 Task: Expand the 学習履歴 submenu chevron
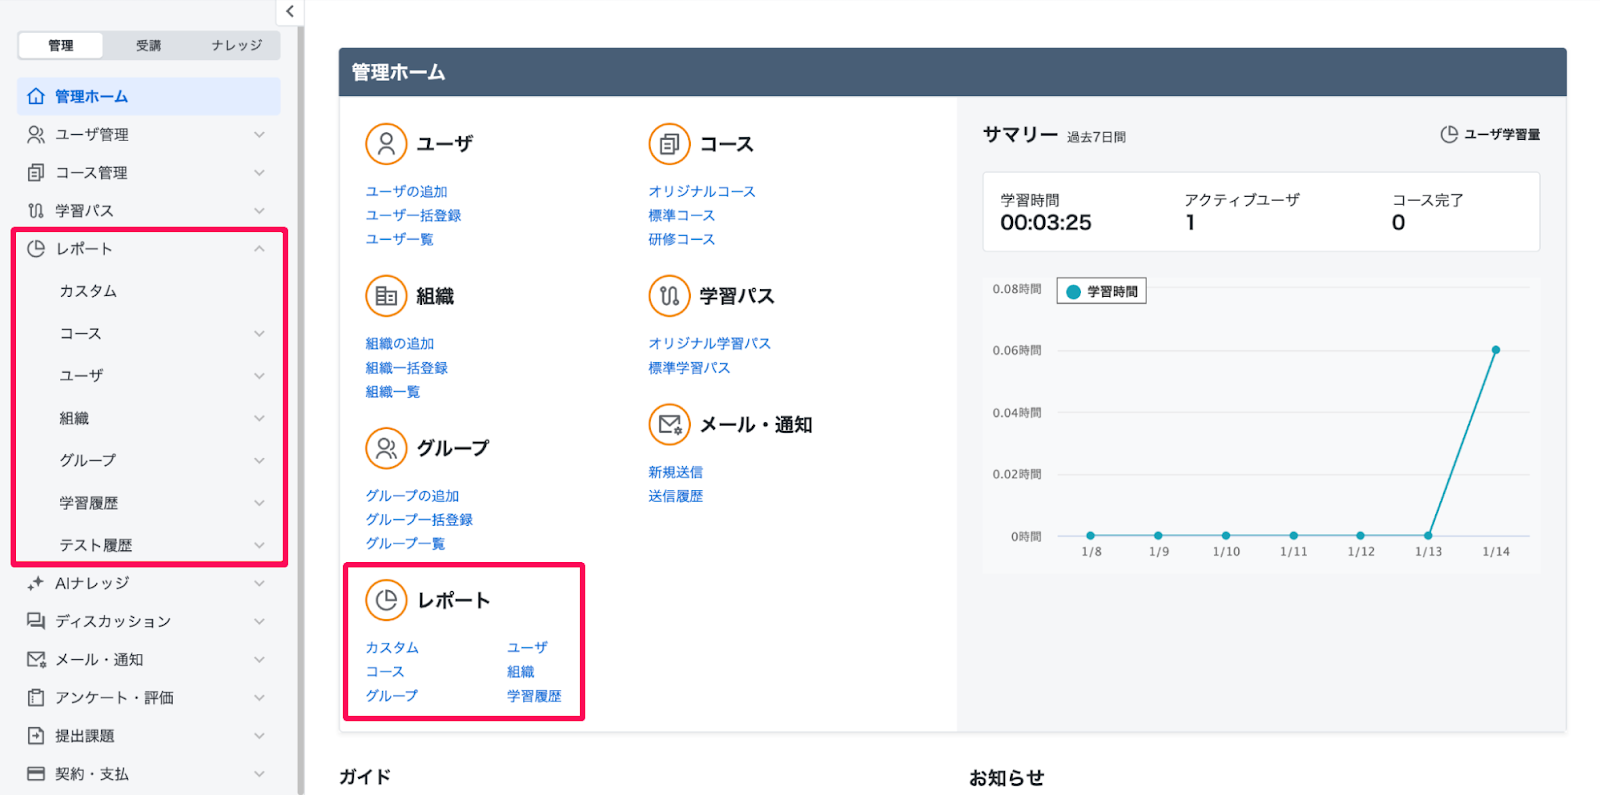259,502
